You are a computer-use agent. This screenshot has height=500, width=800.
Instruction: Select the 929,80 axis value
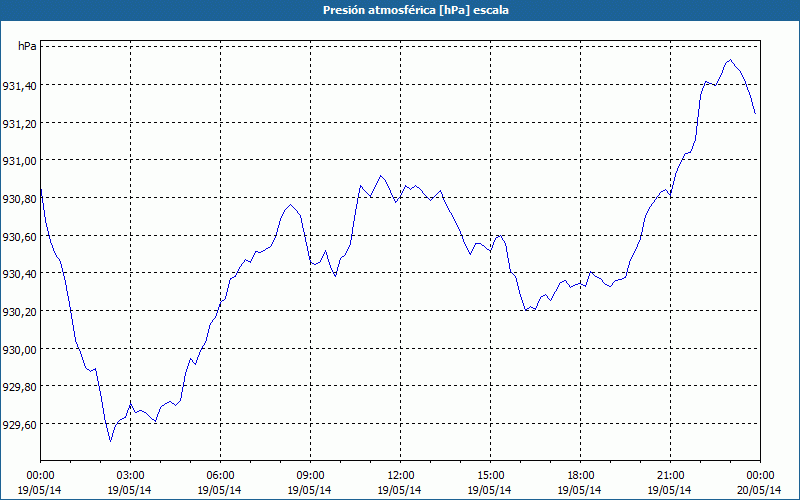pos(19,388)
